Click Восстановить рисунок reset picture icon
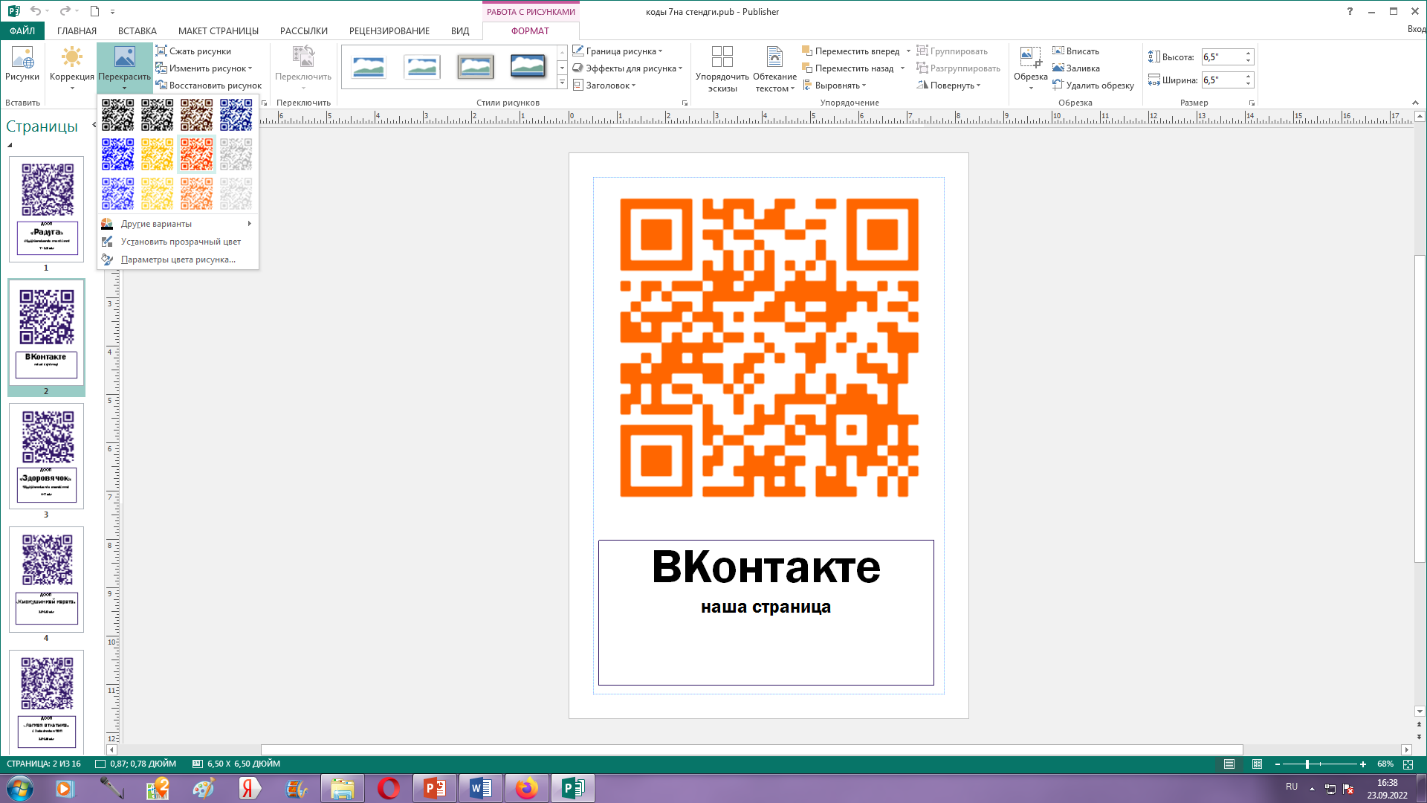This screenshot has width=1427, height=803. click(x=161, y=86)
